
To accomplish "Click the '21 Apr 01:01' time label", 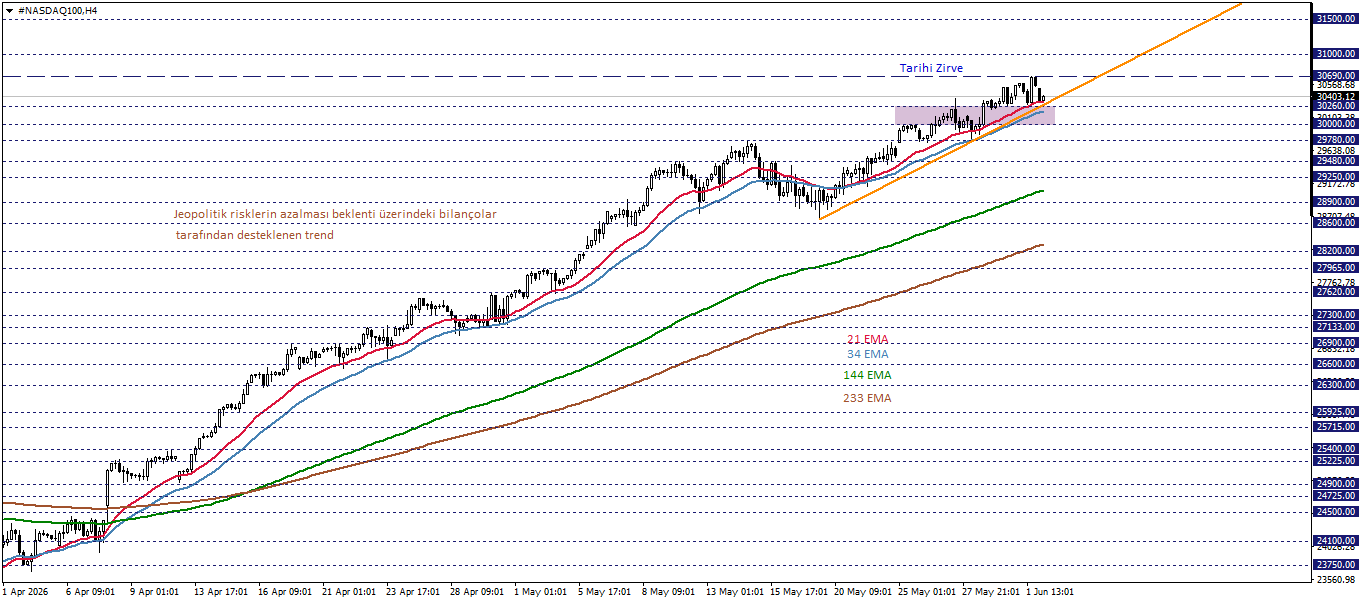I will click(349, 592).
